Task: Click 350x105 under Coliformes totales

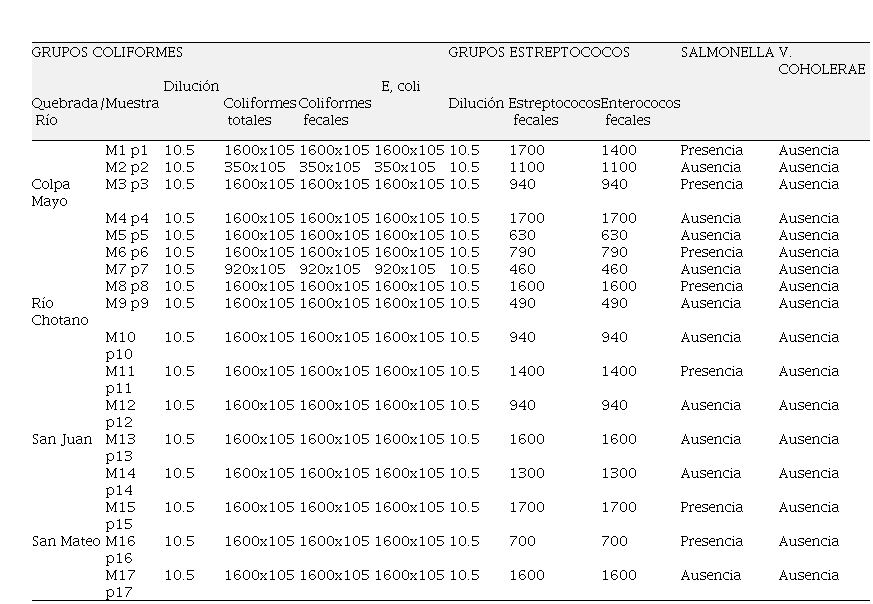Action: pos(254,167)
